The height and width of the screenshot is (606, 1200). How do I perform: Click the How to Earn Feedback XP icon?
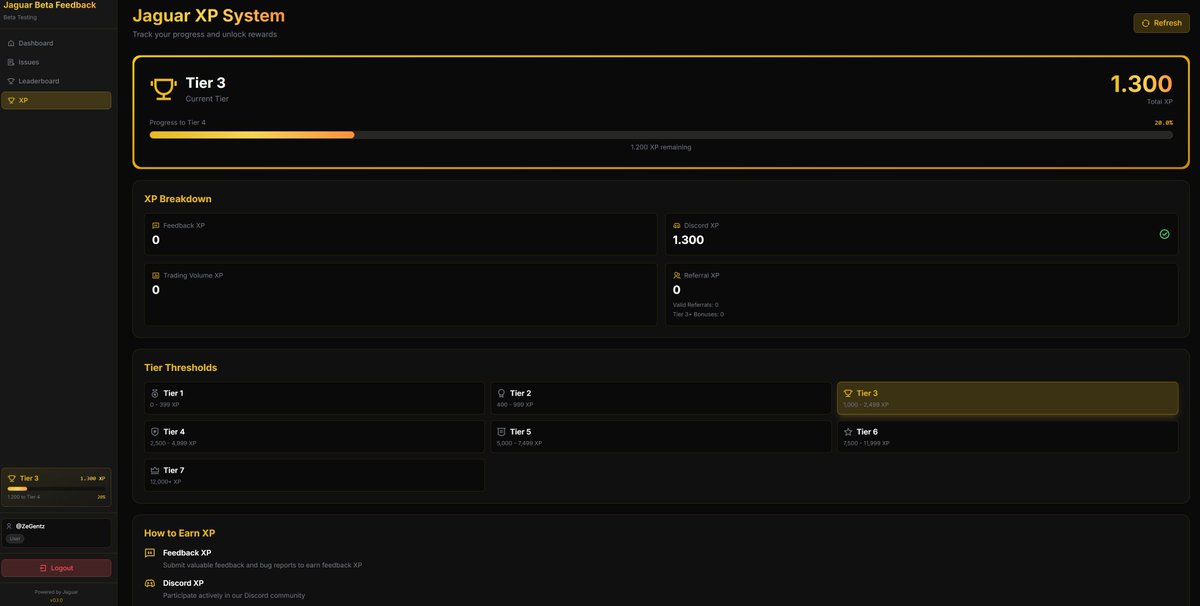150,553
